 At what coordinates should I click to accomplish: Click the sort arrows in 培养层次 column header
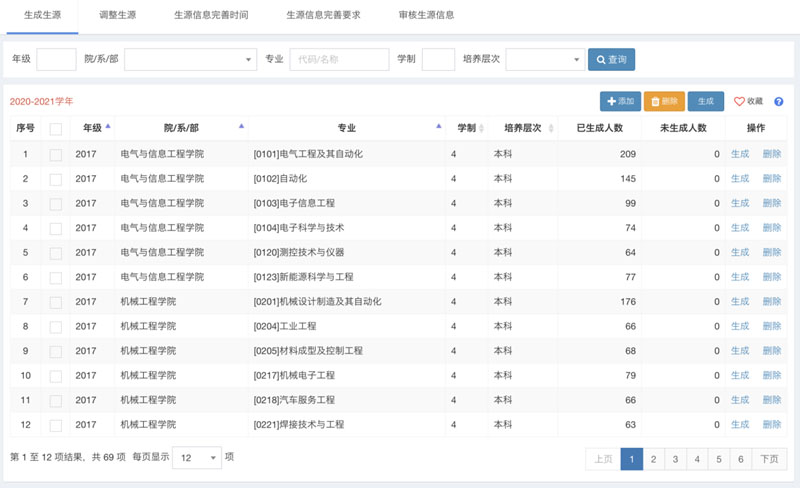pos(550,128)
